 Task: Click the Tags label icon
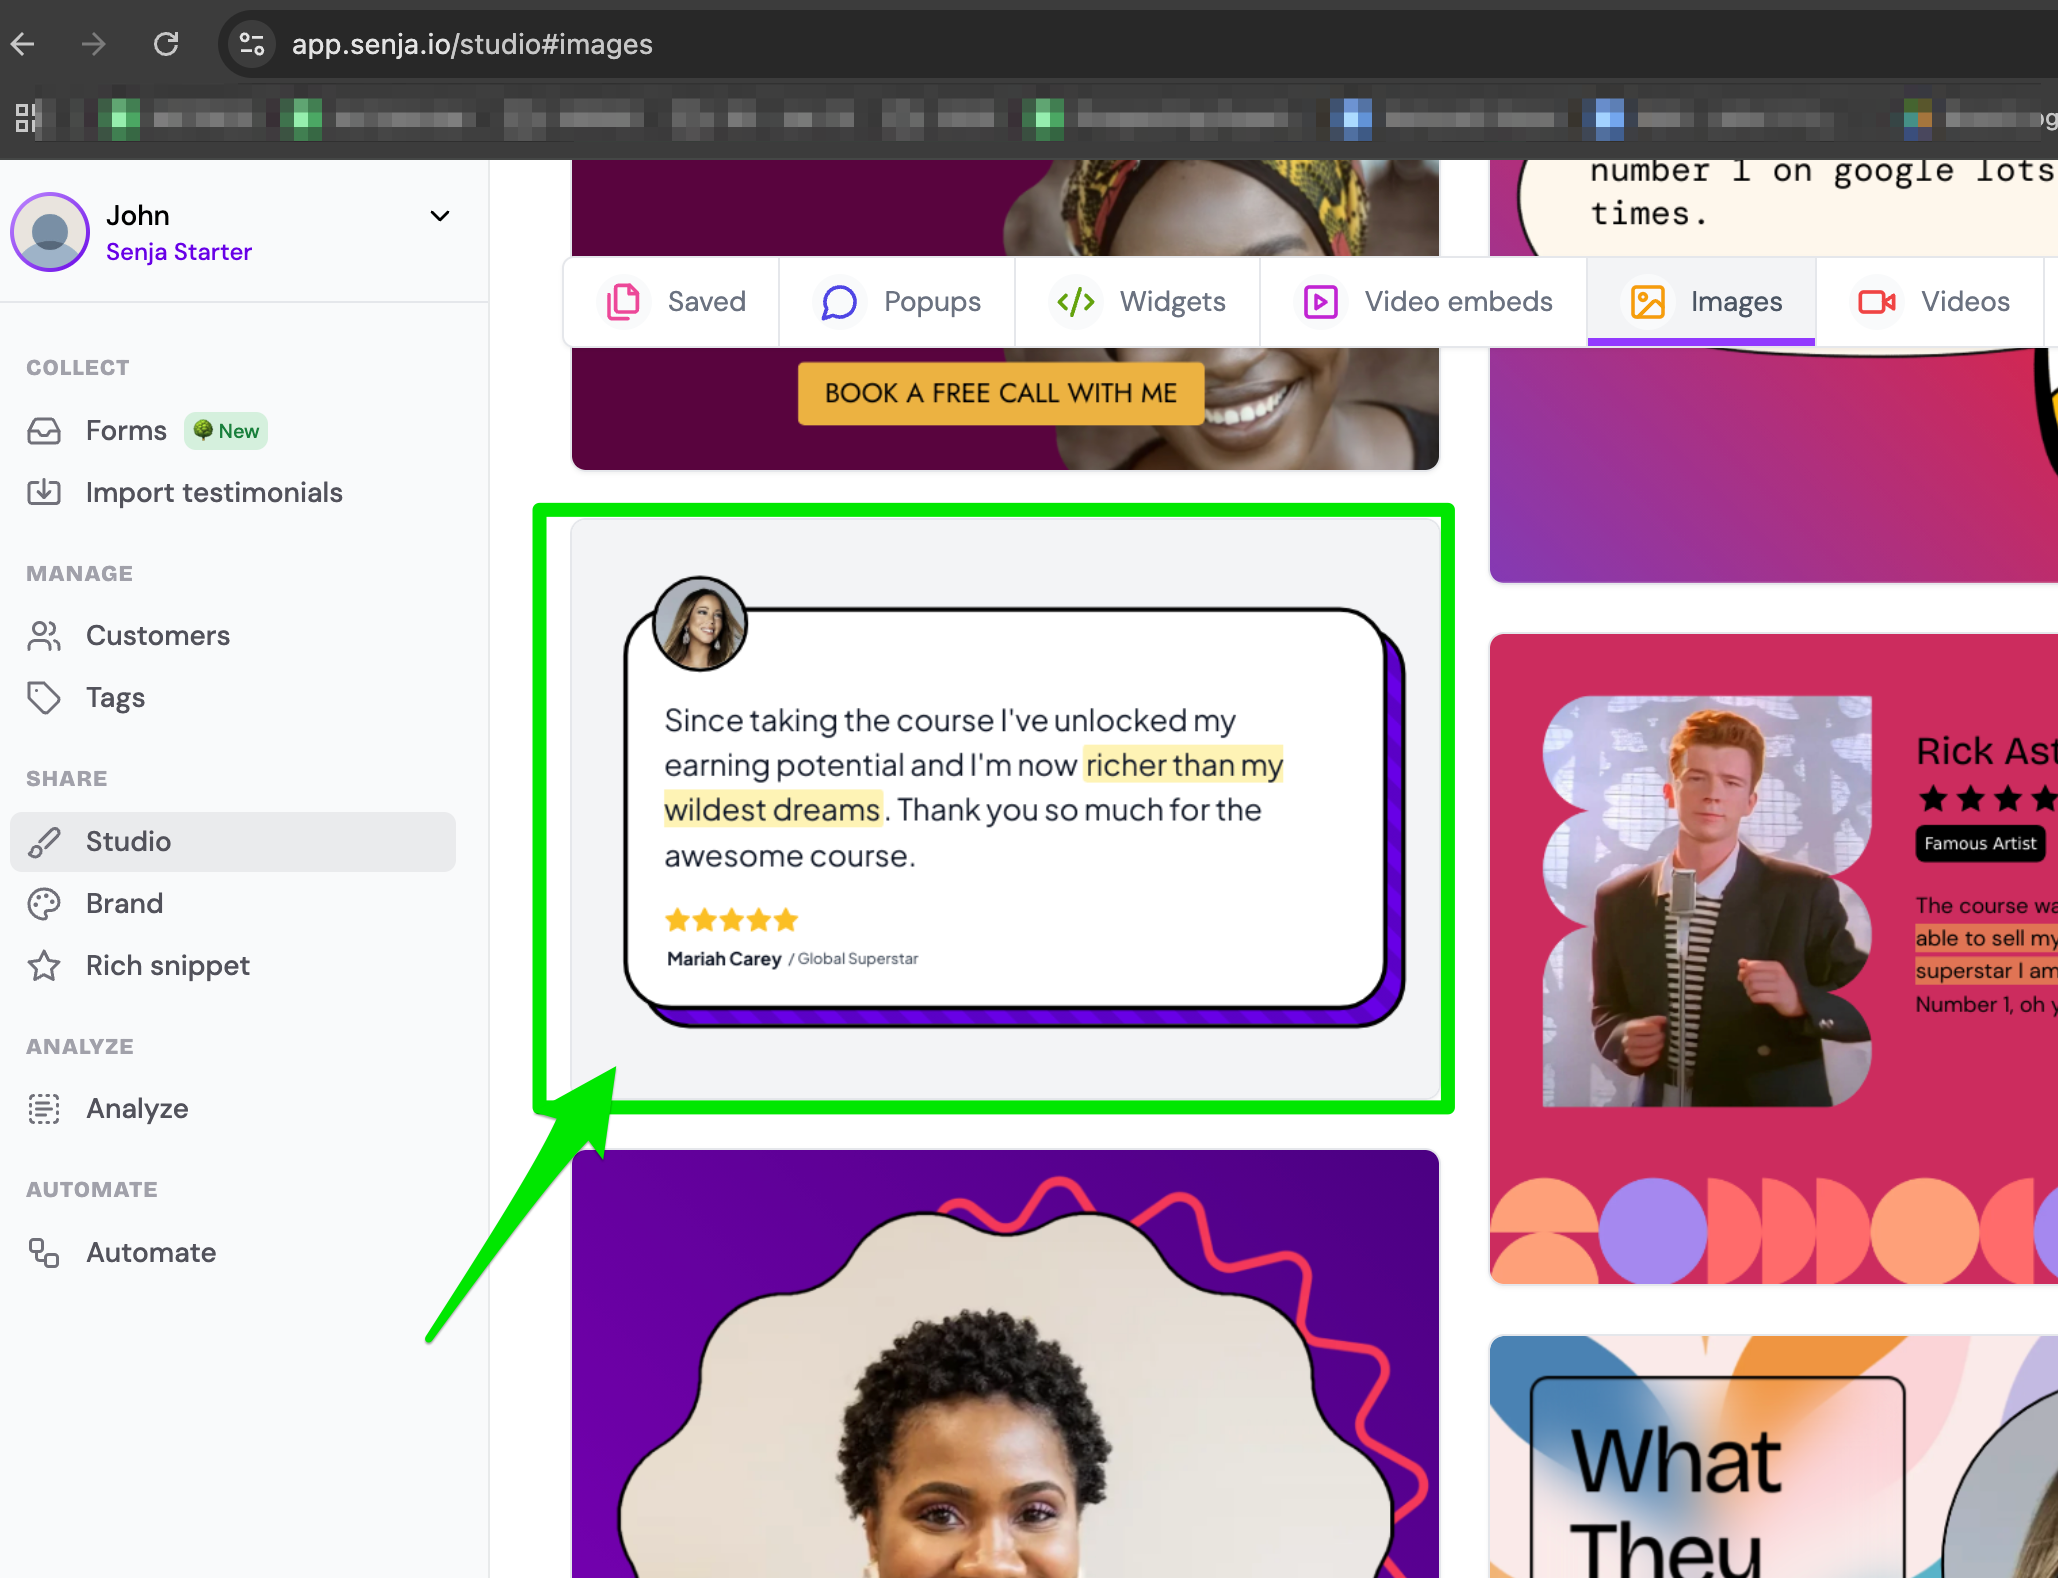coord(44,698)
